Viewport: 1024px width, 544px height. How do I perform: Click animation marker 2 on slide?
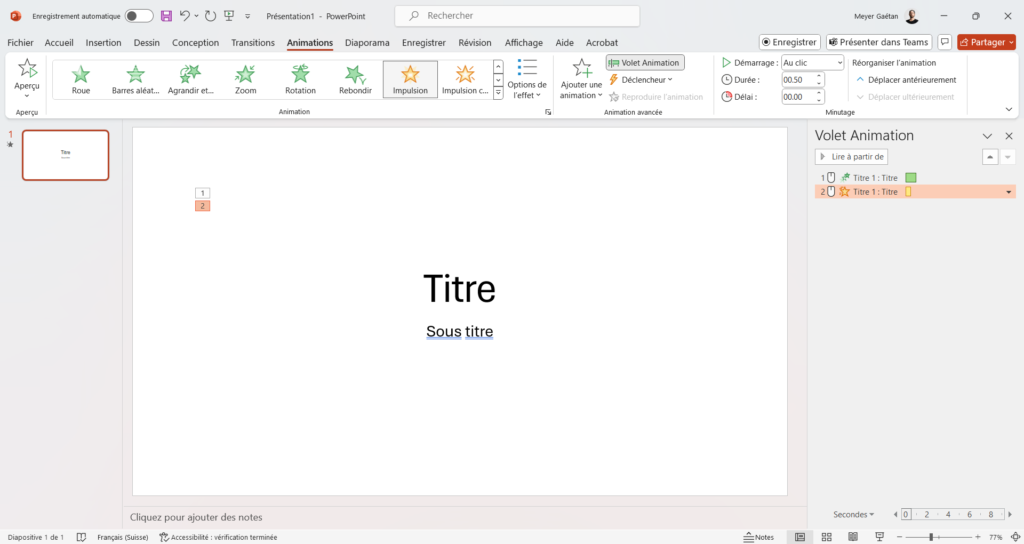(202, 206)
